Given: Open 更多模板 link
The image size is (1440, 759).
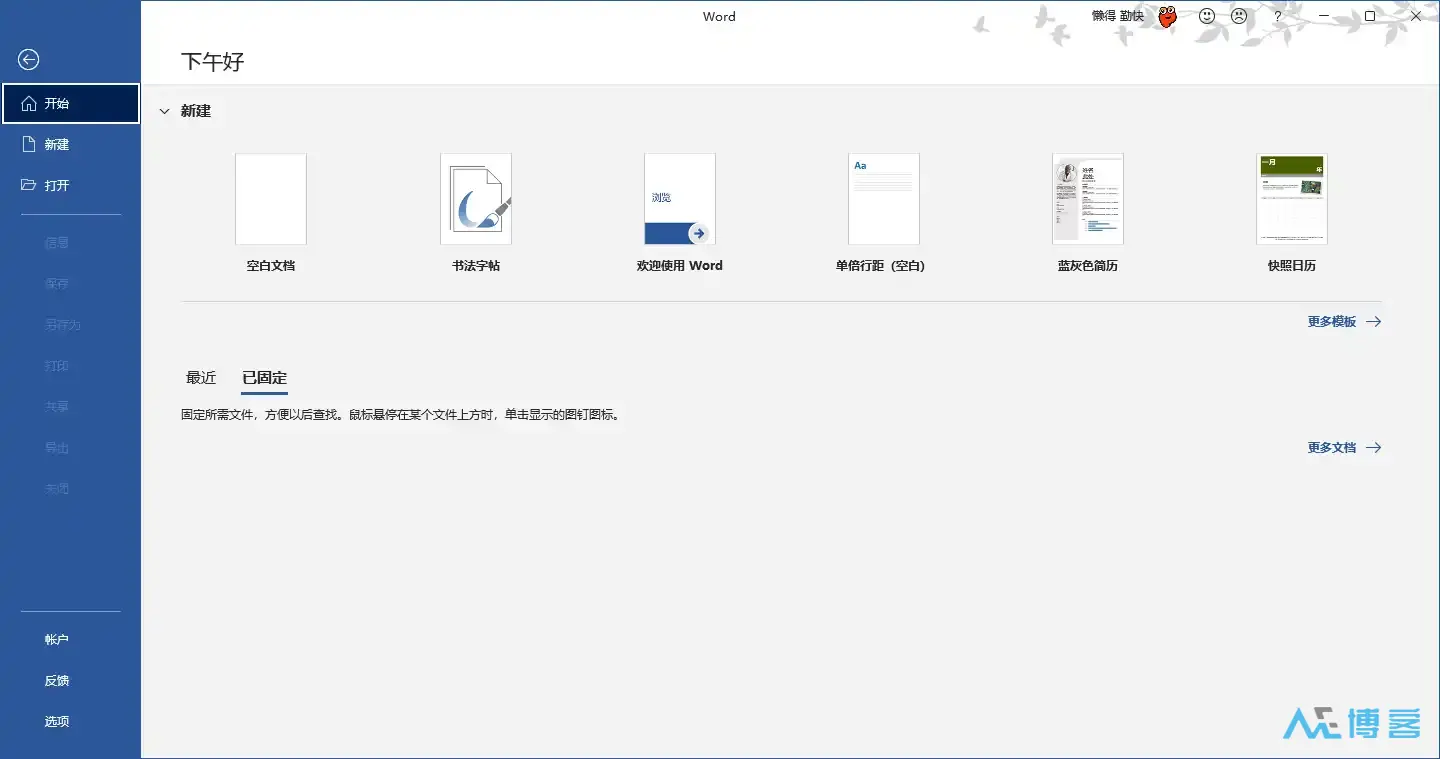Looking at the screenshot, I should [1334, 321].
